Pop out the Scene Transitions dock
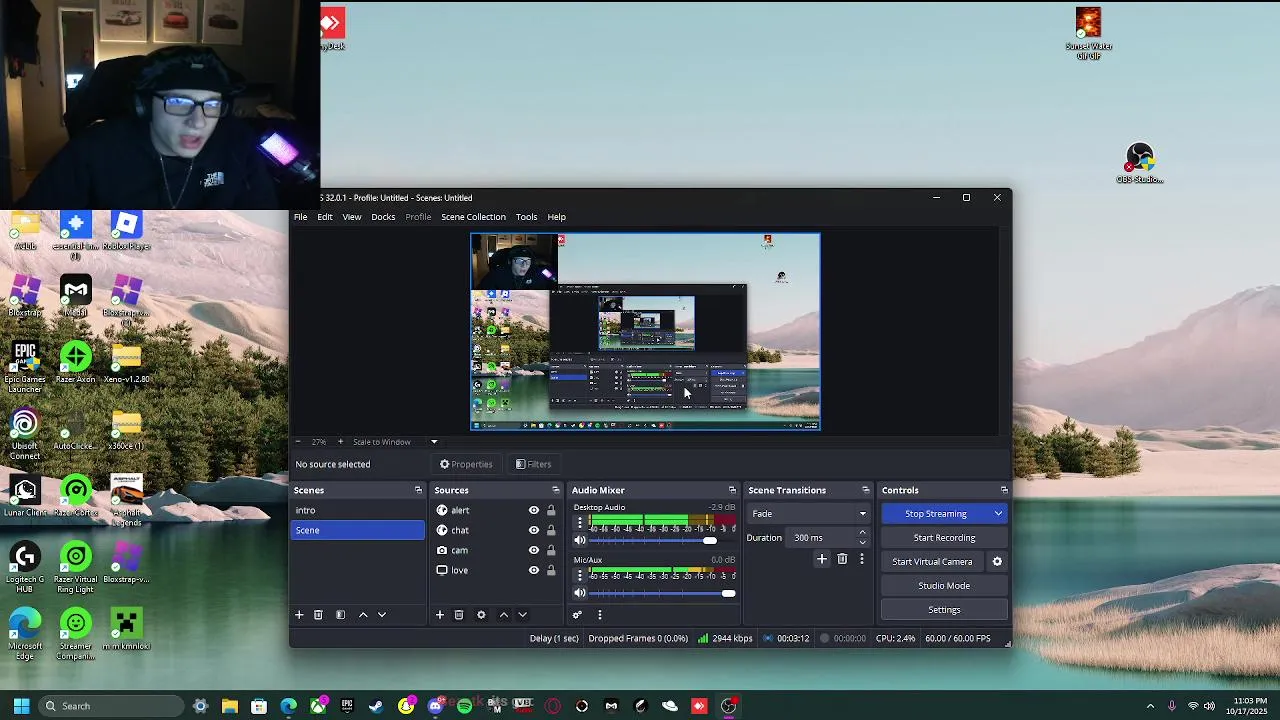 pos(866,490)
